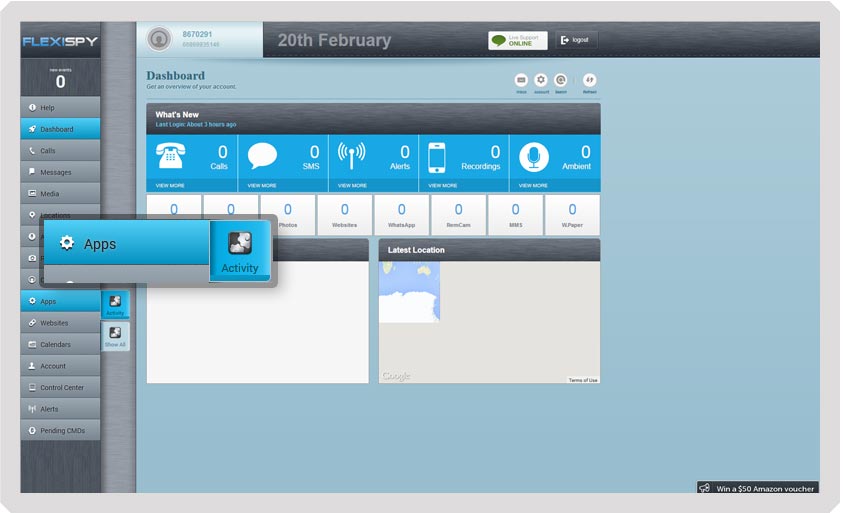Select Dashboard in the sidebar
This screenshot has width=843, height=513.
(x=60, y=129)
